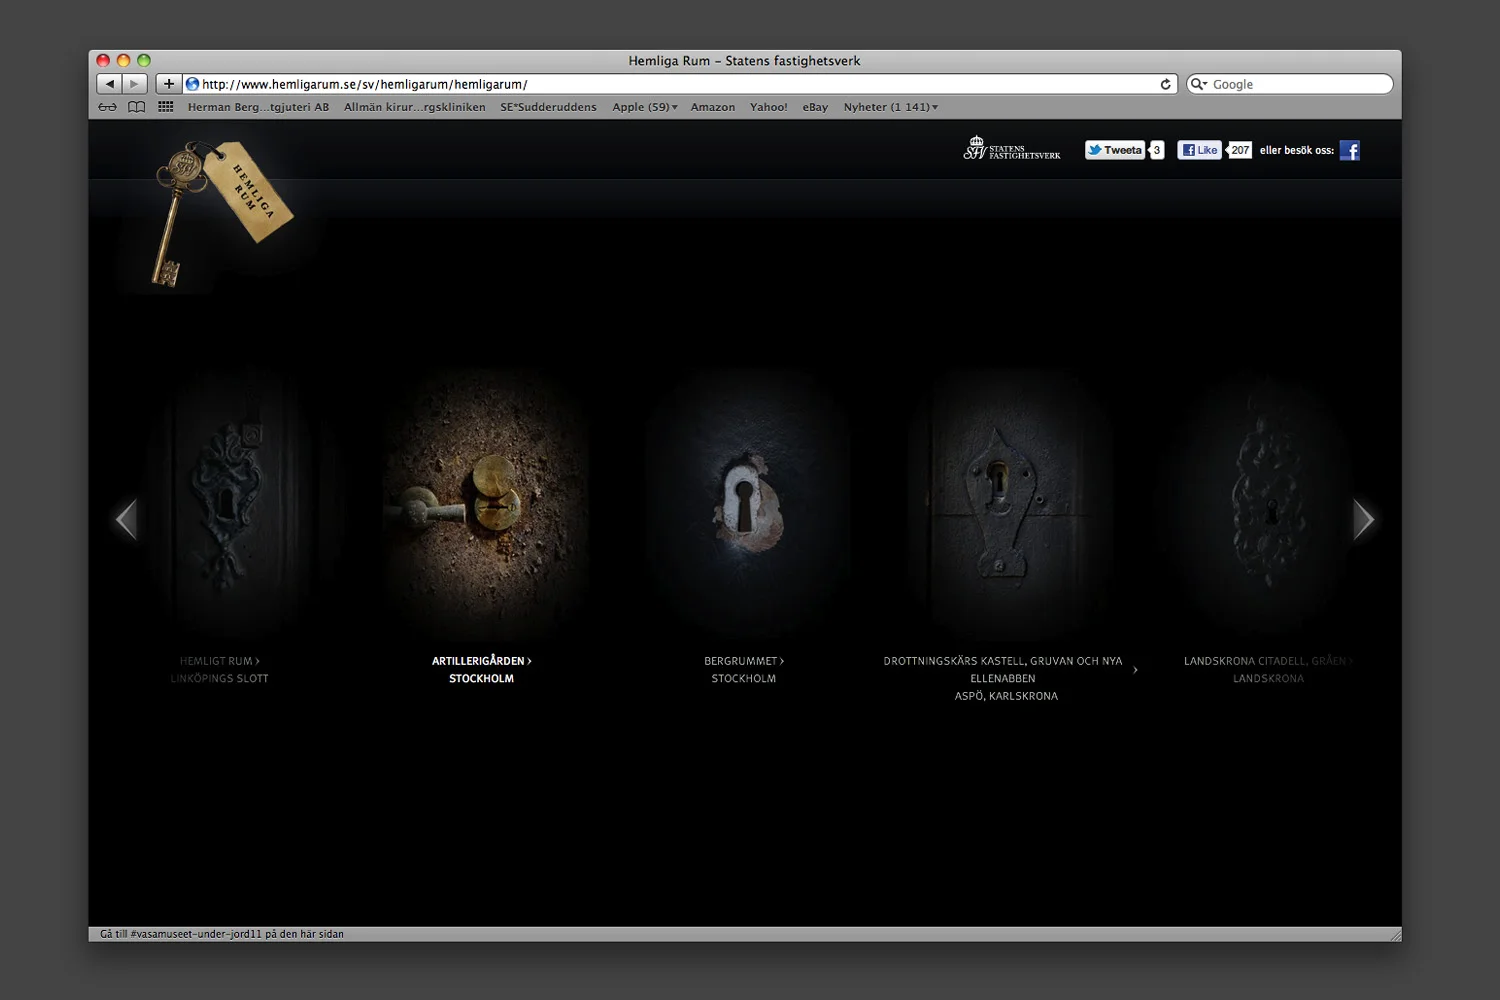Open the Nyheter (1 141) bookmarks dropdown
1500x1000 pixels.
tap(891, 107)
